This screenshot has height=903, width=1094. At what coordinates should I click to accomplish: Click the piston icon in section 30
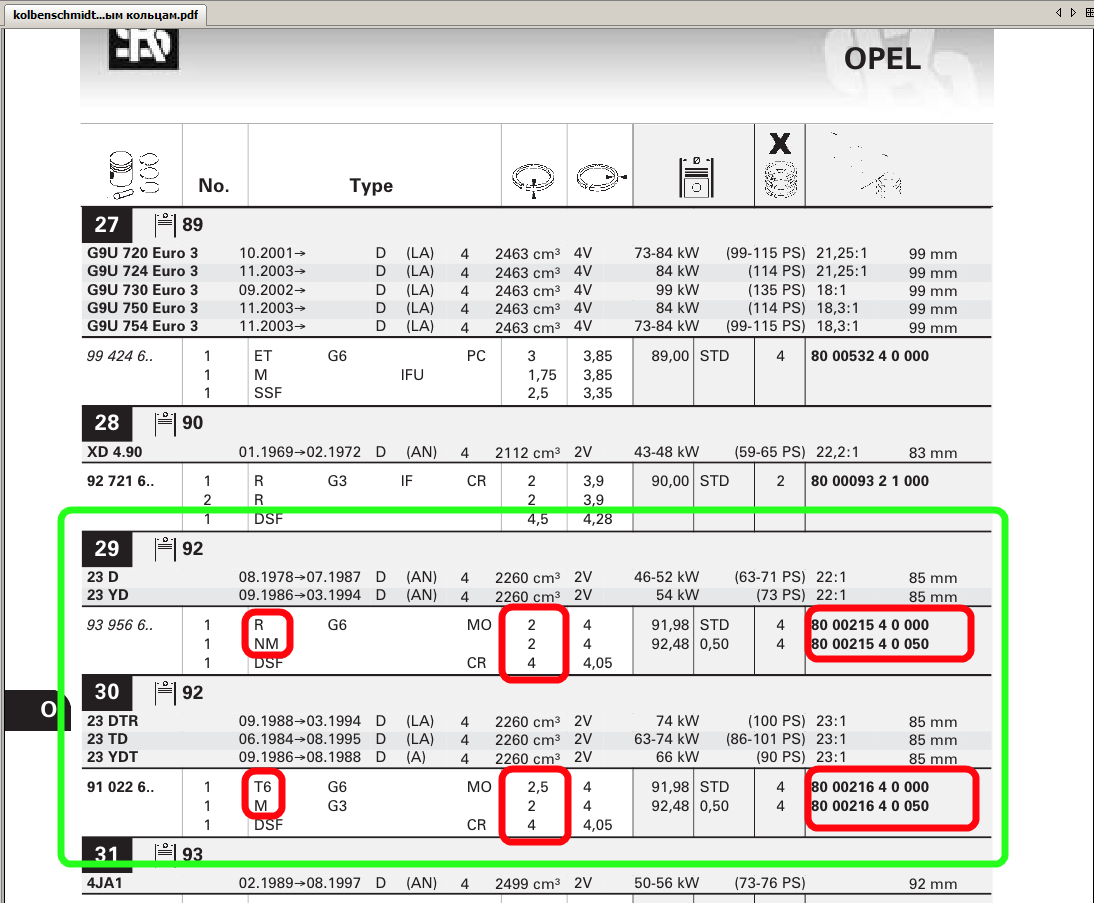coord(165,693)
